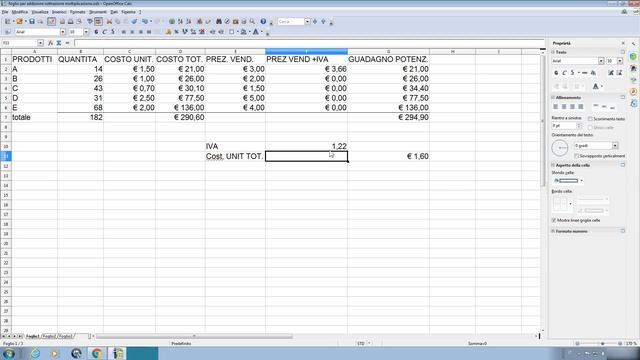Click the Export as PDF icon

[x=62, y=21]
